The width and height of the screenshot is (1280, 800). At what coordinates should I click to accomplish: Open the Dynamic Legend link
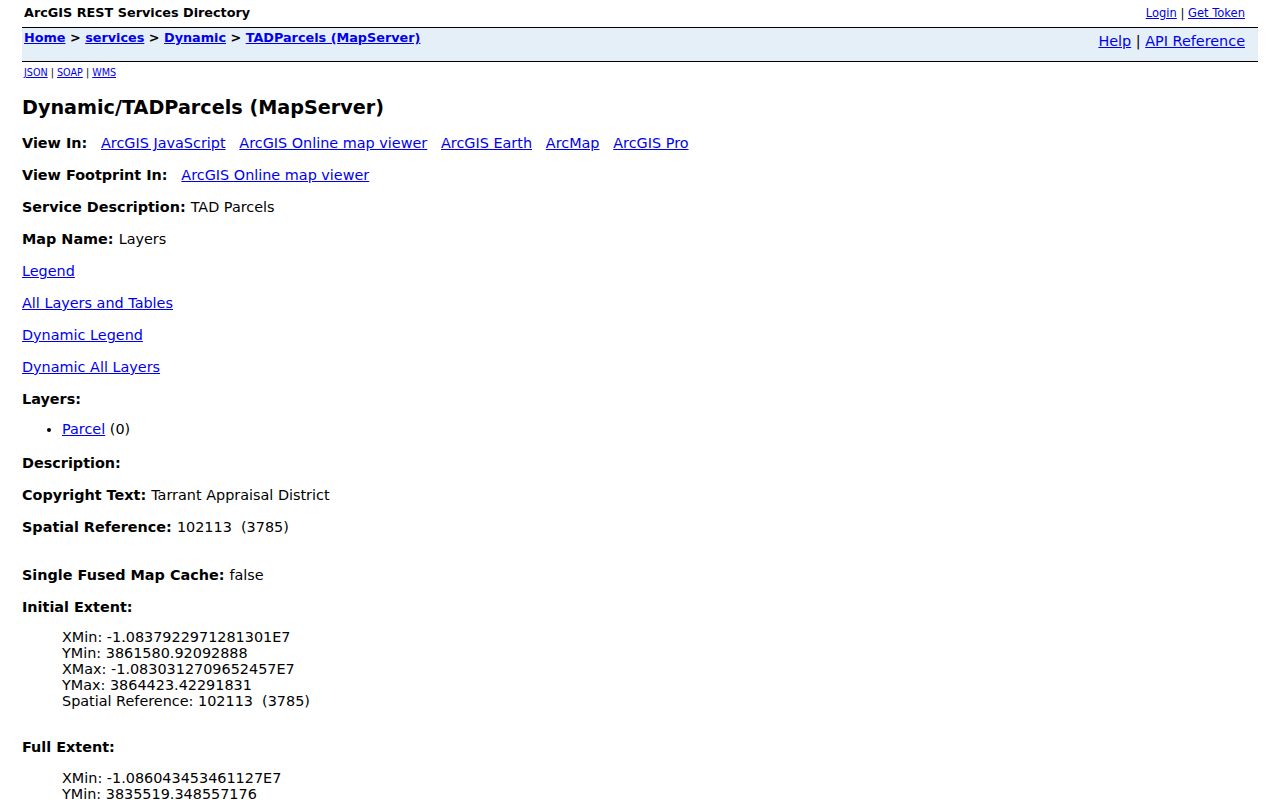tap(82, 335)
